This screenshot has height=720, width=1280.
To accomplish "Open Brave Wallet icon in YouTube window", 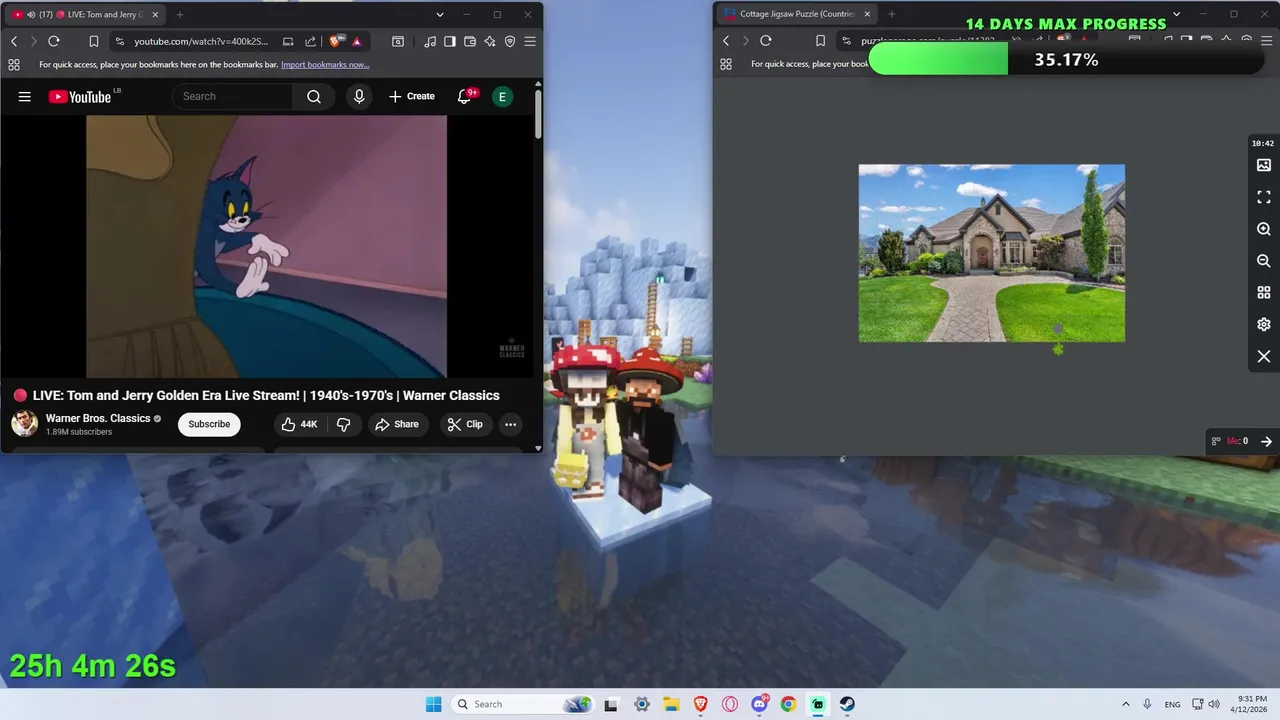I will 470,41.
